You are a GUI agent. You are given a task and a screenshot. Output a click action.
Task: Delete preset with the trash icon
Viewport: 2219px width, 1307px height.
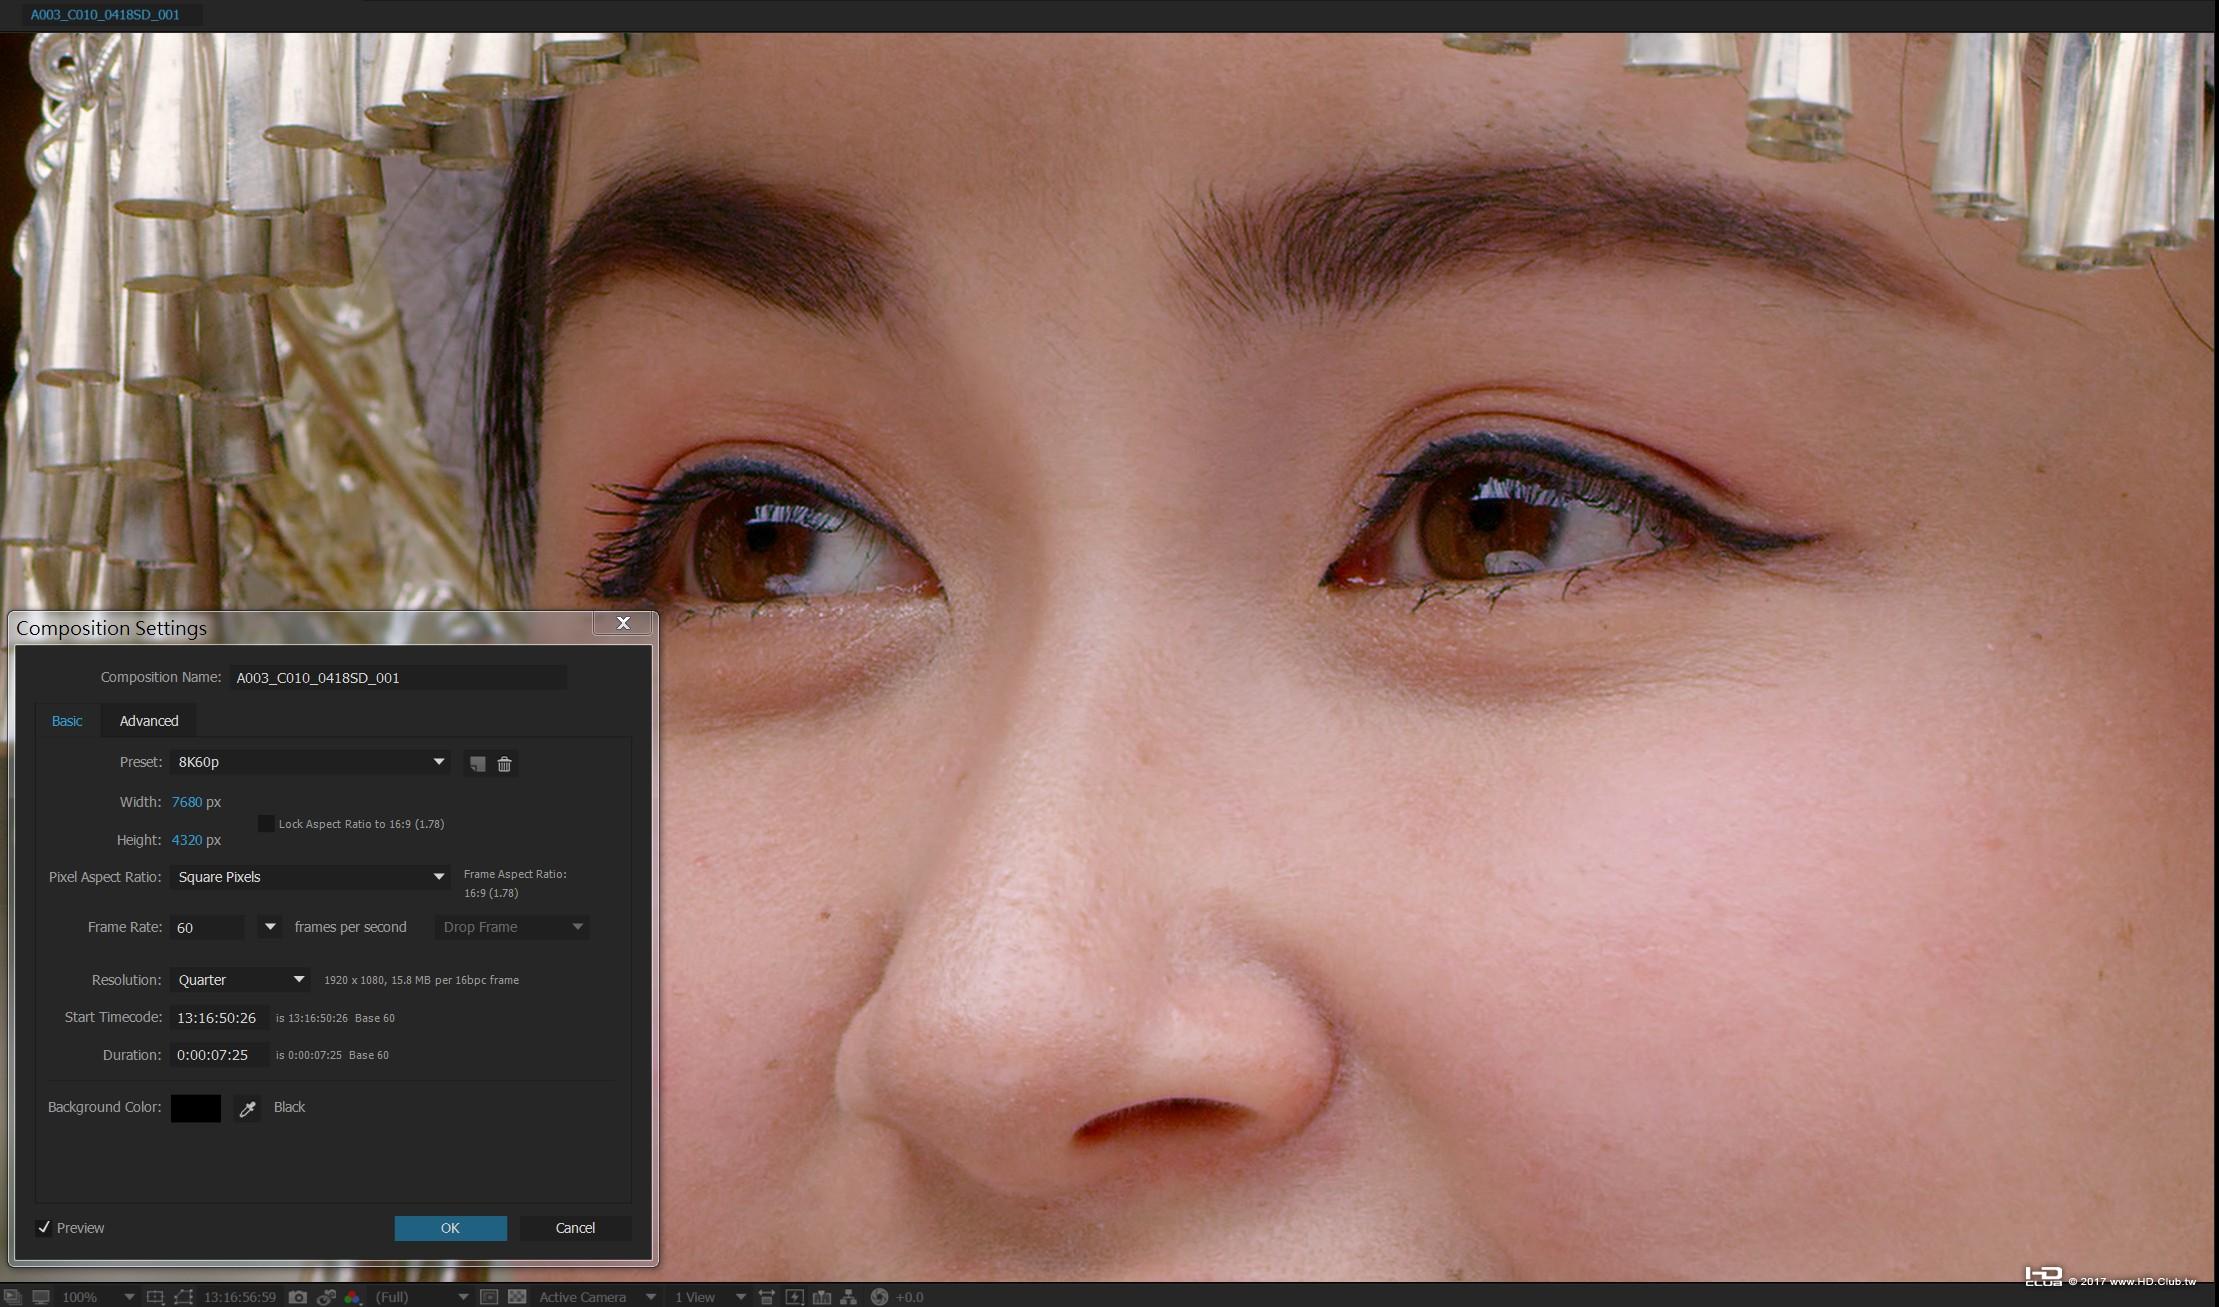click(x=504, y=764)
